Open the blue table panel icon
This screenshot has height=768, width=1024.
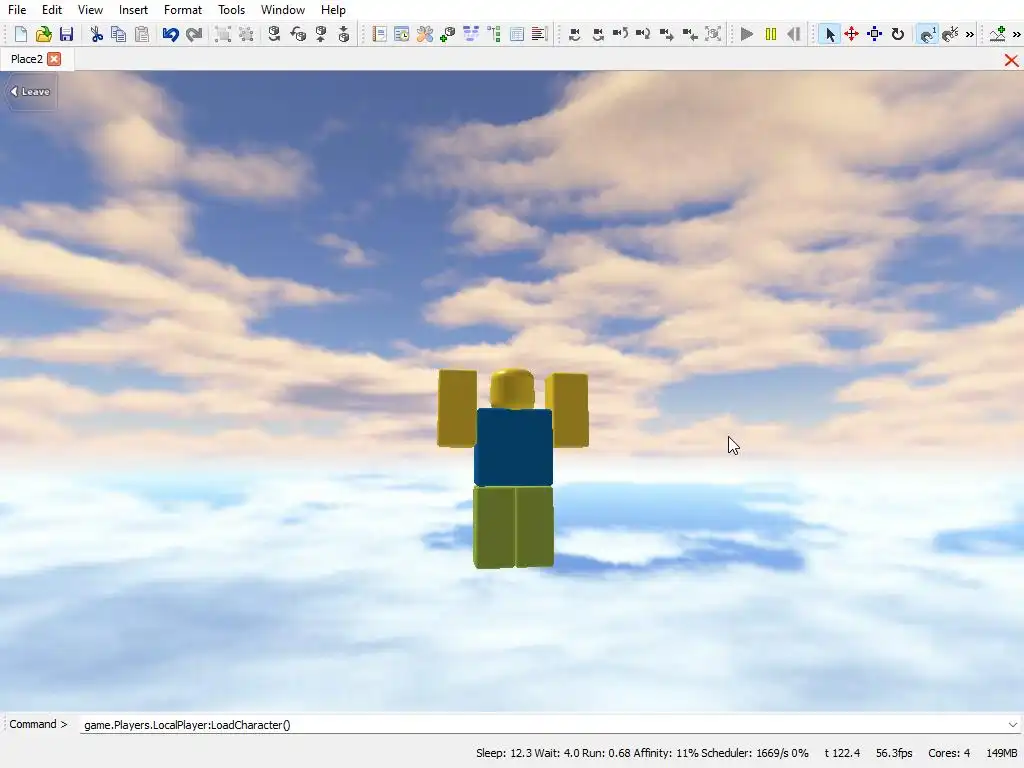(x=517, y=35)
